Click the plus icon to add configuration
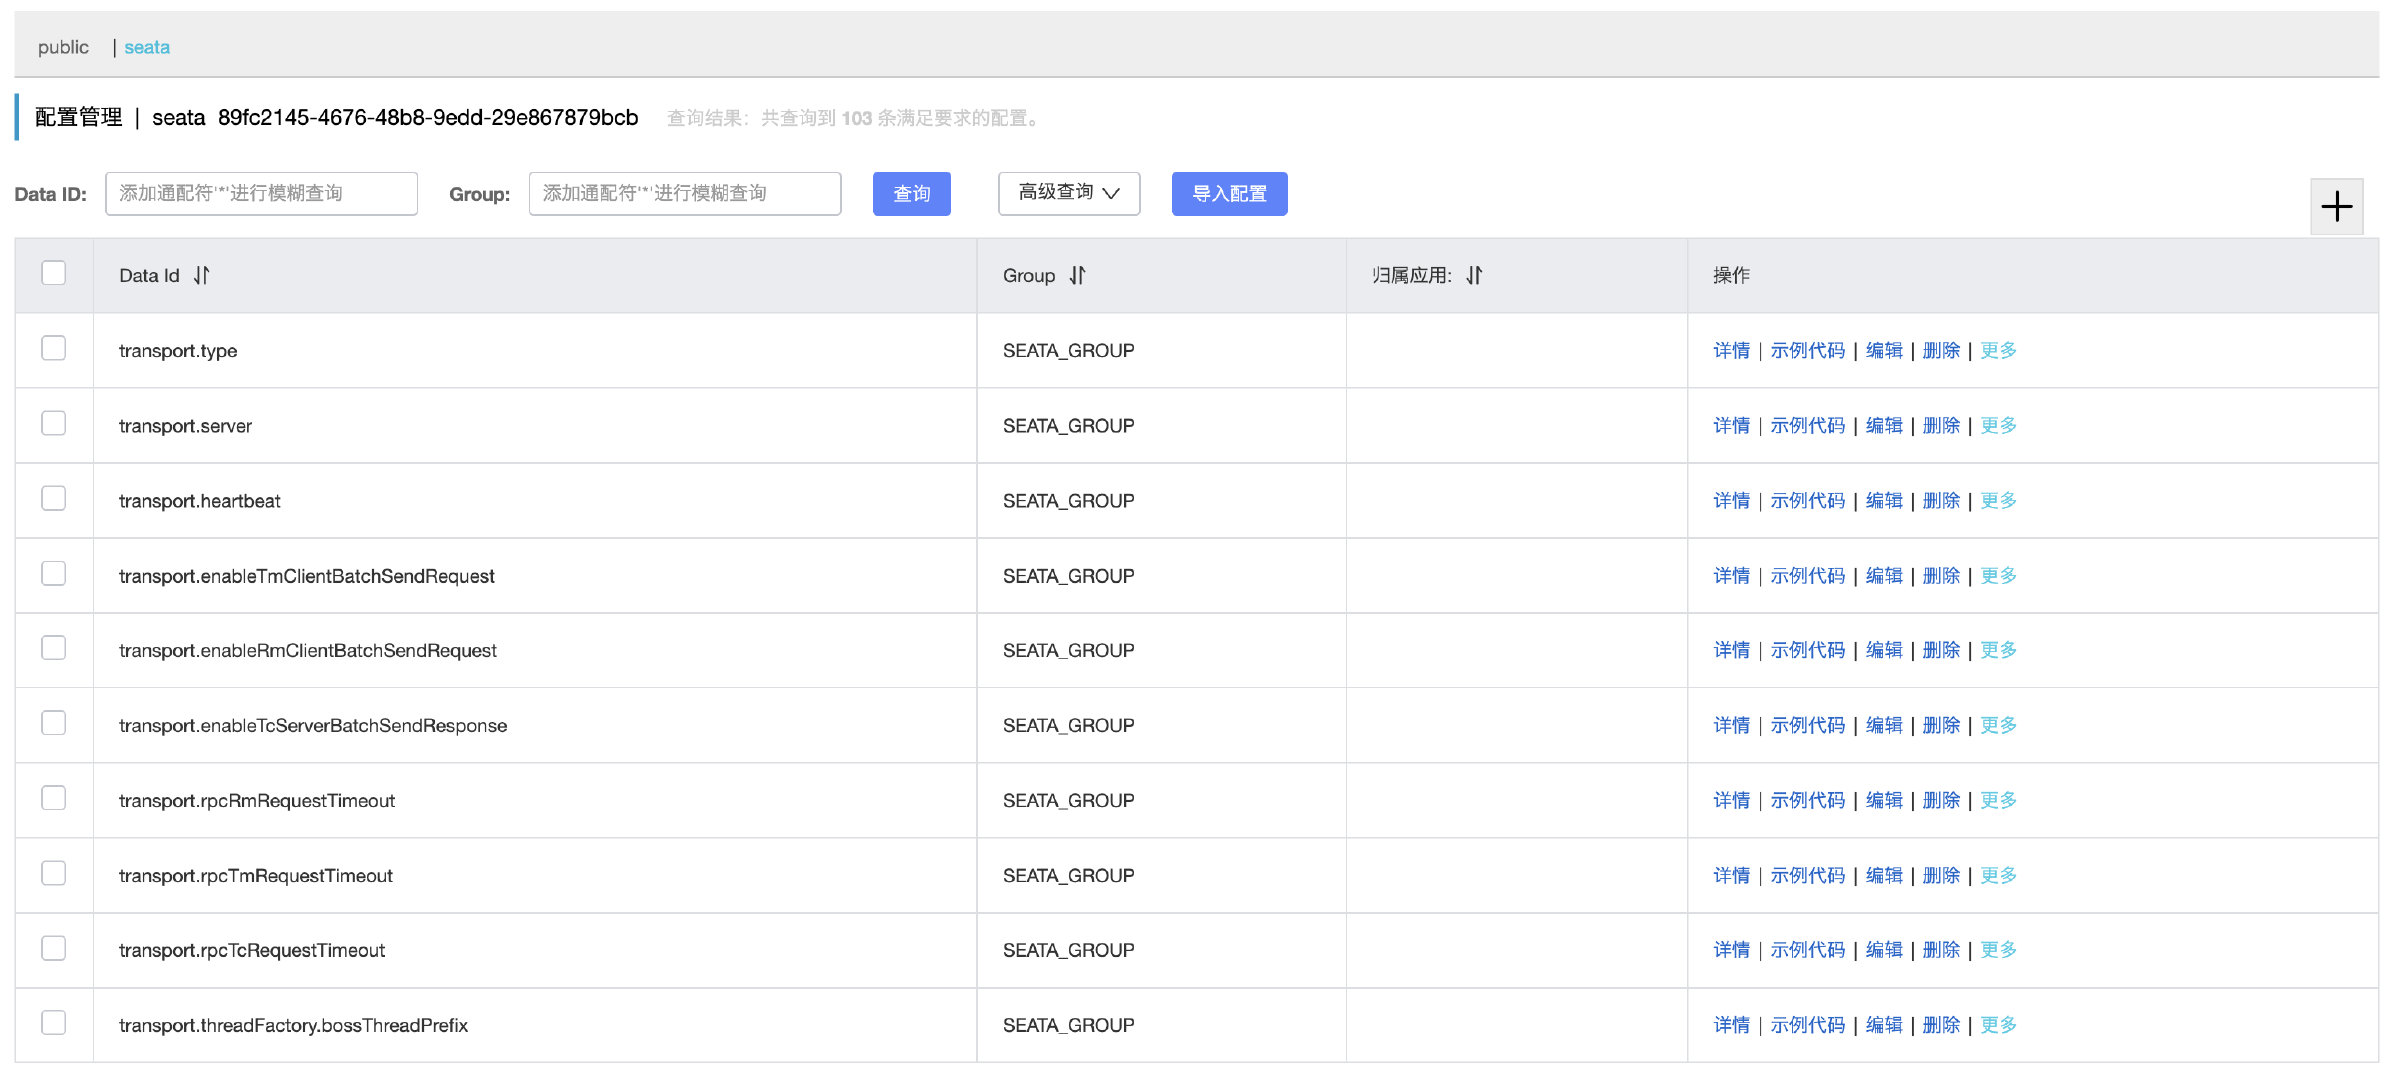 coord(2336,207)
